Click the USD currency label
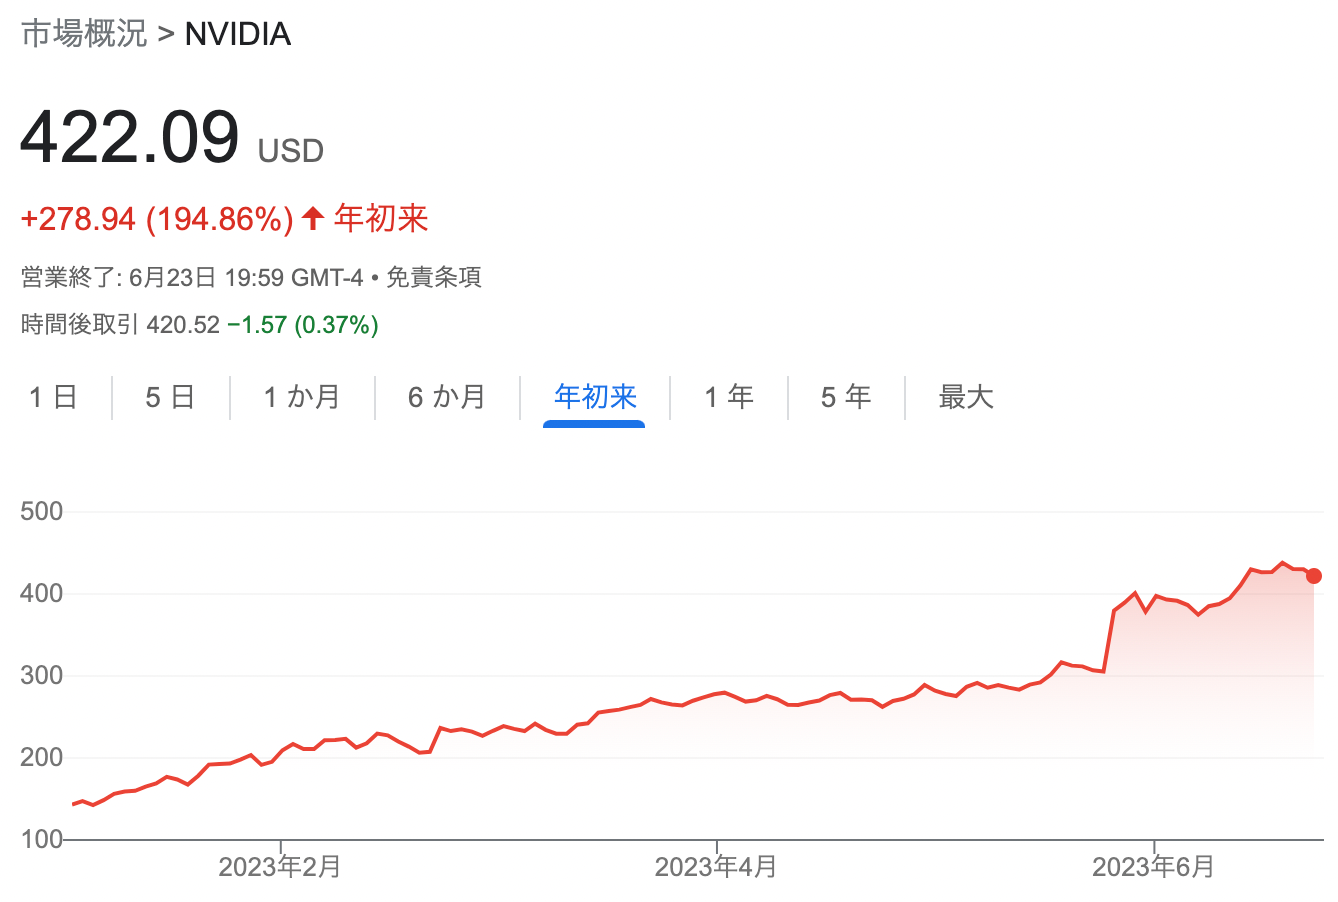 (x=291, y=151)
